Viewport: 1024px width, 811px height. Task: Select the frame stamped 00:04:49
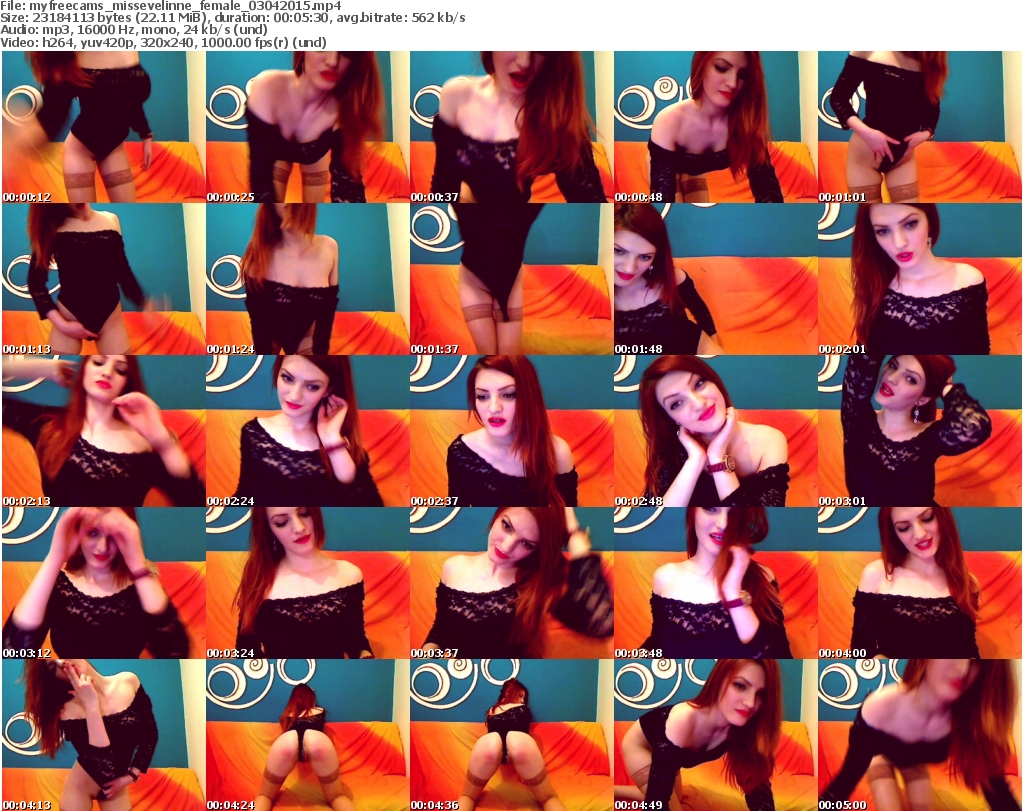click(715, 735)
